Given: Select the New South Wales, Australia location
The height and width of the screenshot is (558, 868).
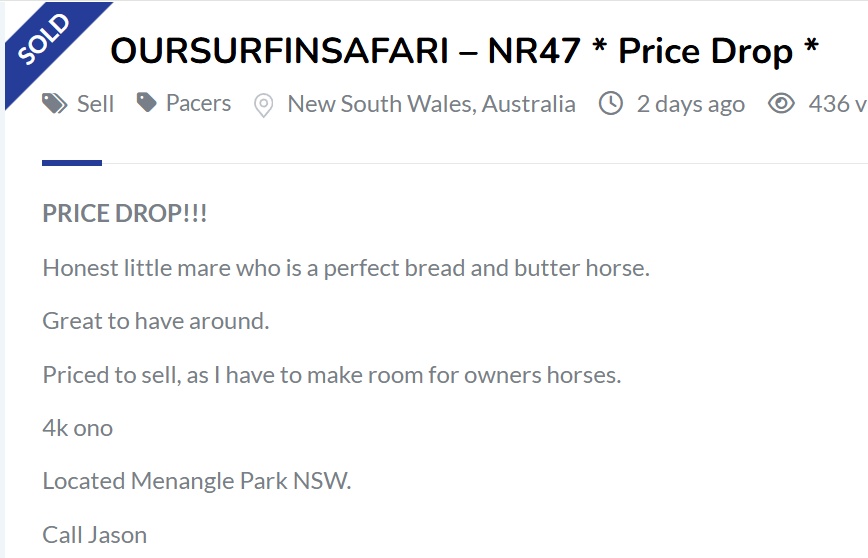Looking at the screenshot, I should pyautogui.click(x=431, y=103).
